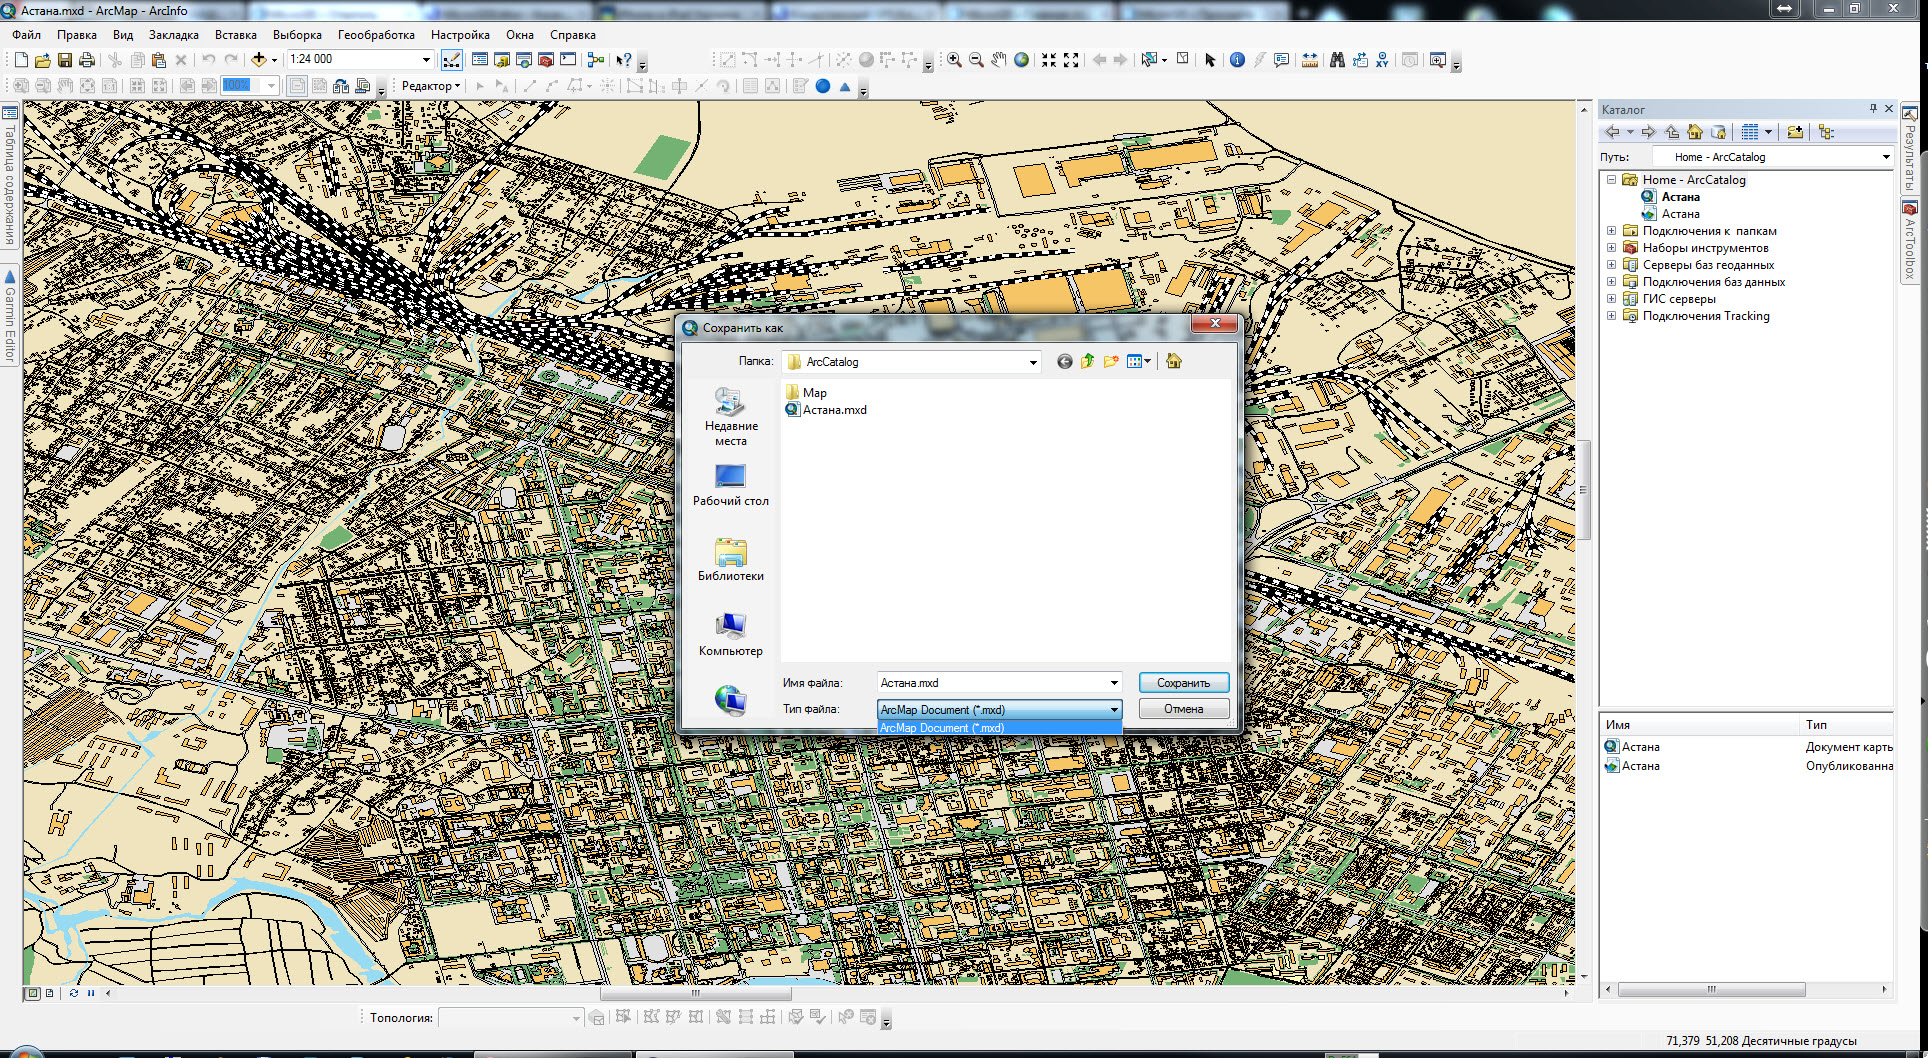1928x1058 pixels.
Task: Click the Measure ruler tool
Action: [1310, 60]
